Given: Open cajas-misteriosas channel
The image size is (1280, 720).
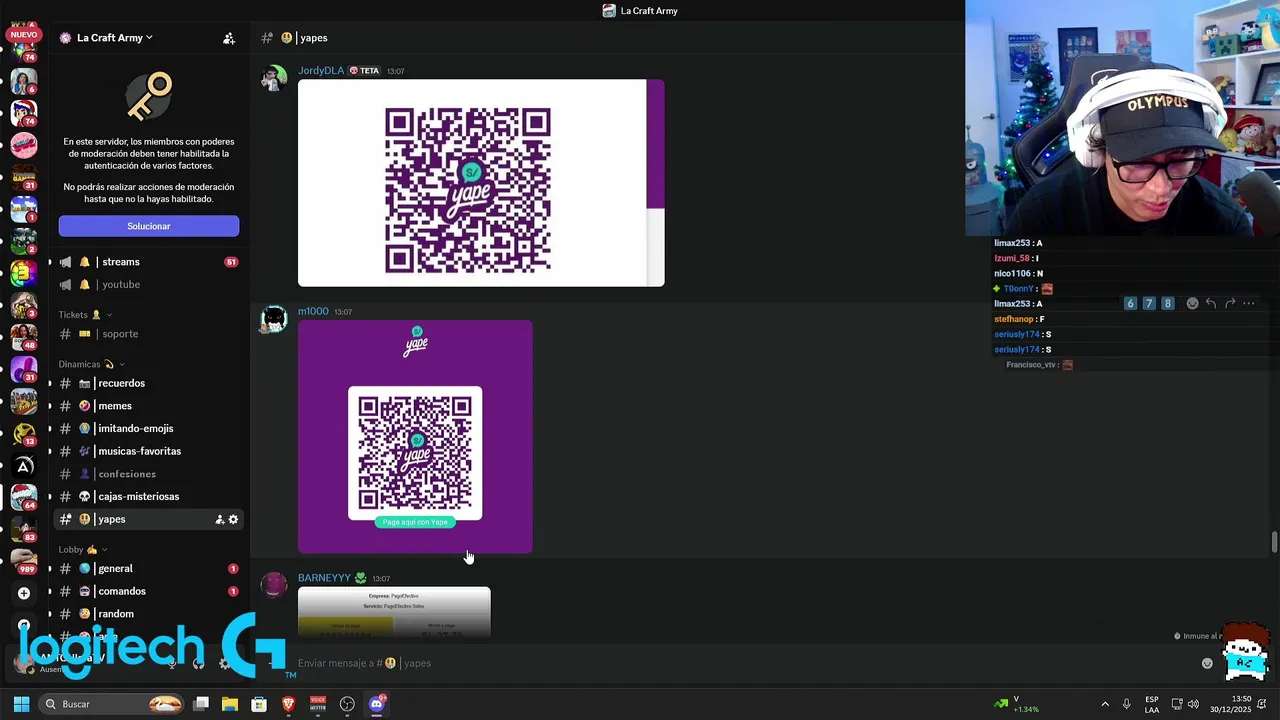Looking at the screenshot, I should click(x=147, y=496).
